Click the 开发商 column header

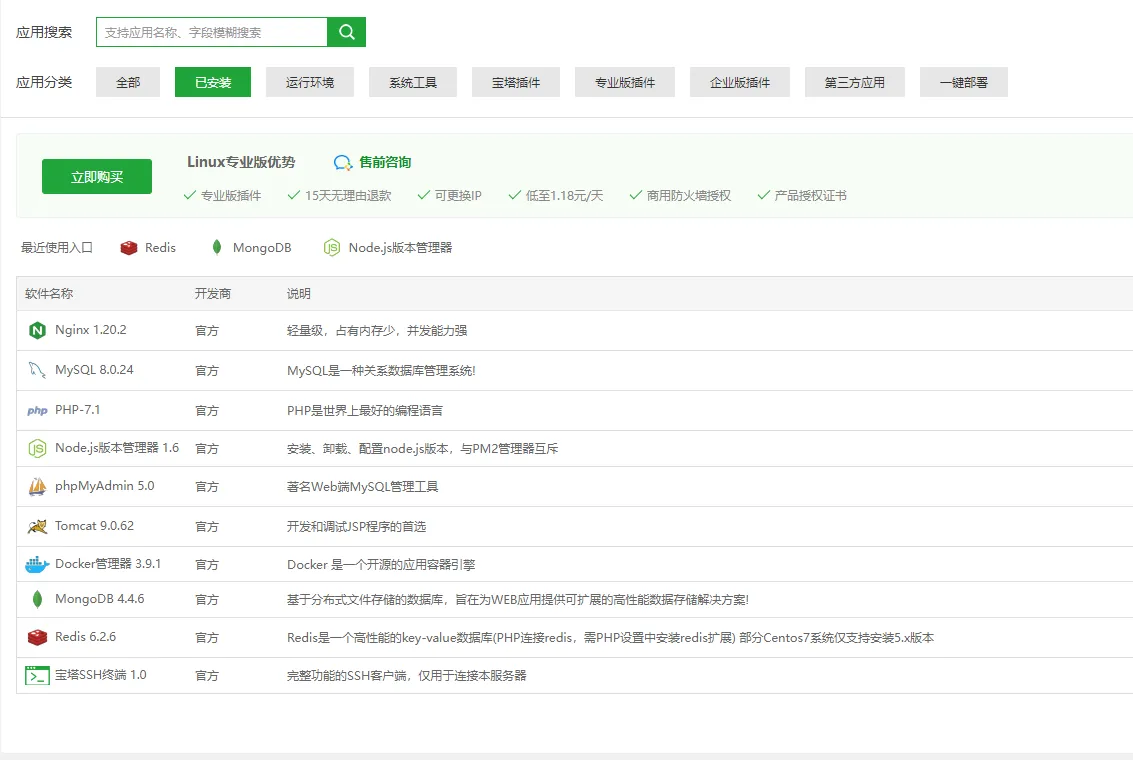point(212,293)
